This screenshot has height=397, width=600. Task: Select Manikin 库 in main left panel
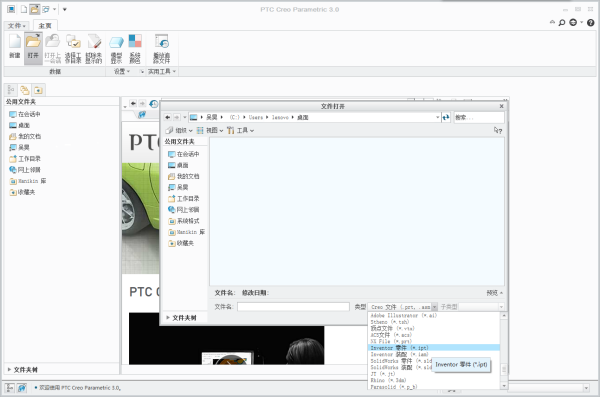click(28, 181)
